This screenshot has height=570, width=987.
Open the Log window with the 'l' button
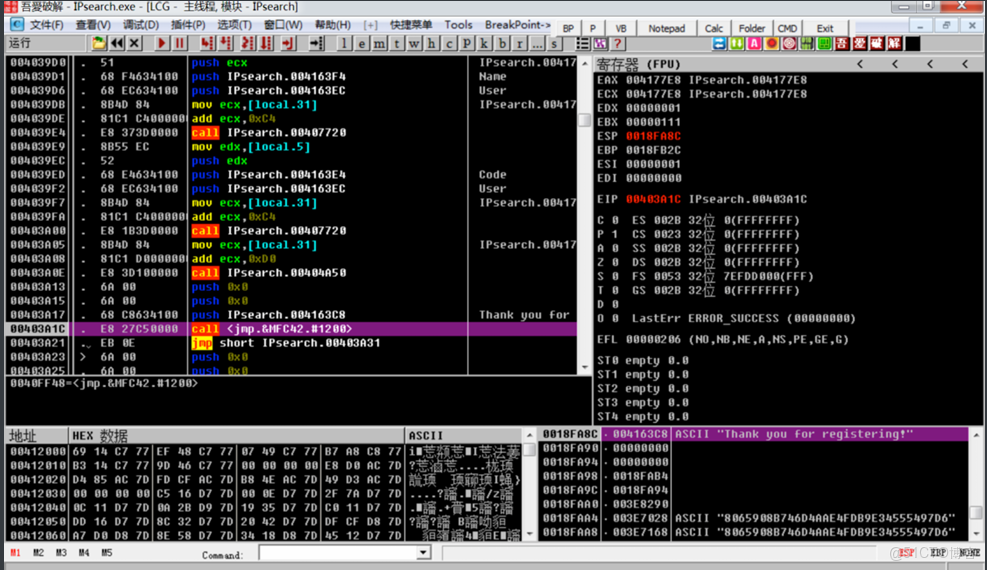344,43
